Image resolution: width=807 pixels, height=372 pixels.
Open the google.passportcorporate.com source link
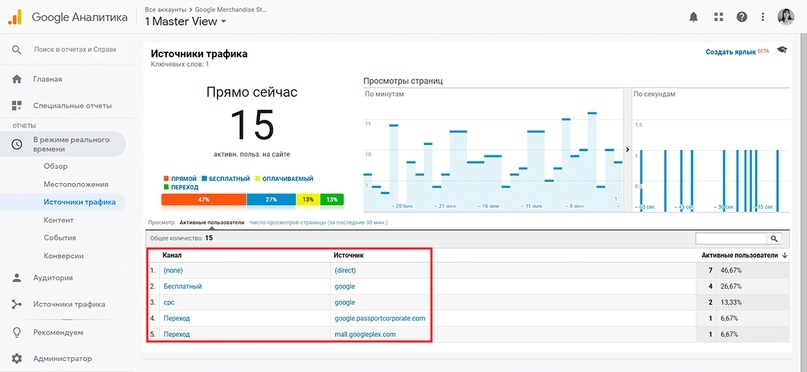[380, 318]
